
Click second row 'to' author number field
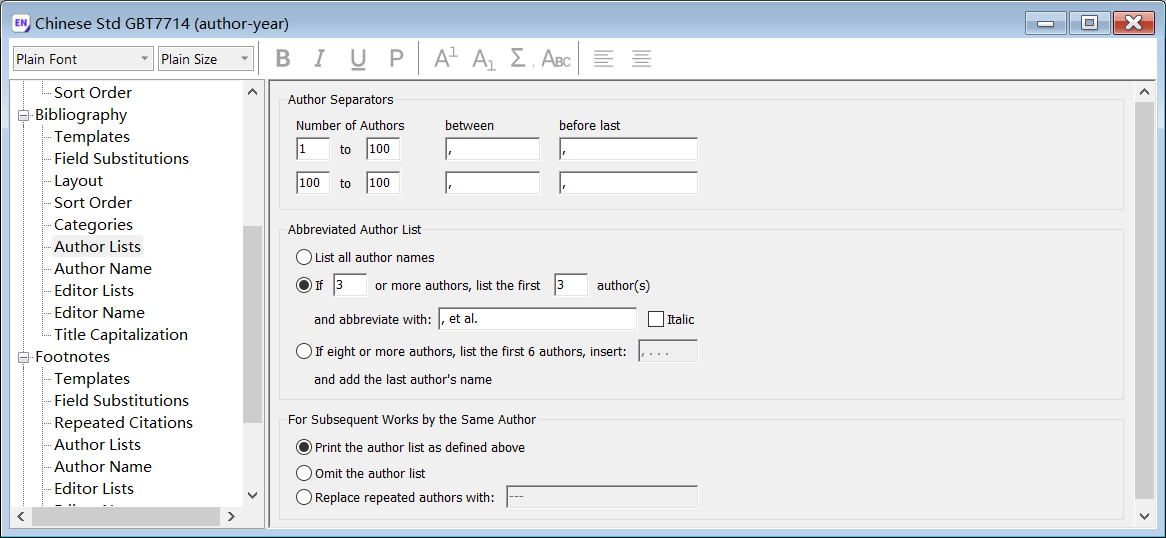coord(383,183)
